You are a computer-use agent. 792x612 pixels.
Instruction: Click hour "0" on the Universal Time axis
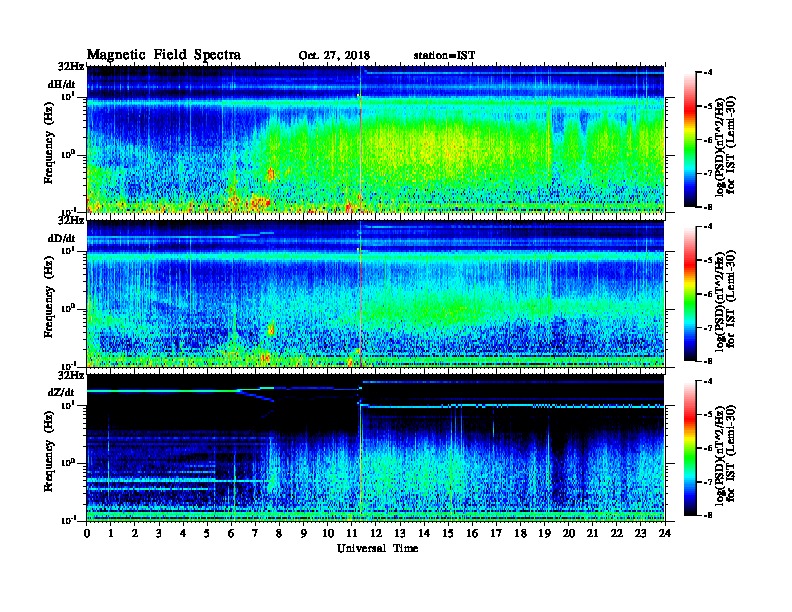tap(87, 533)
